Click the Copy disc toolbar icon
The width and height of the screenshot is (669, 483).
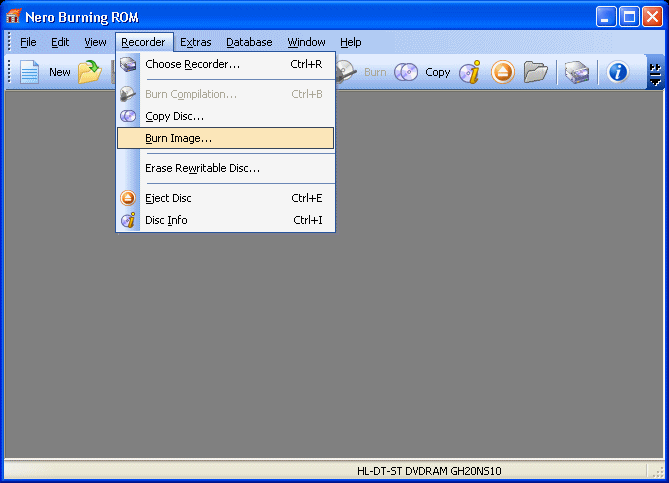coord(406,72)
